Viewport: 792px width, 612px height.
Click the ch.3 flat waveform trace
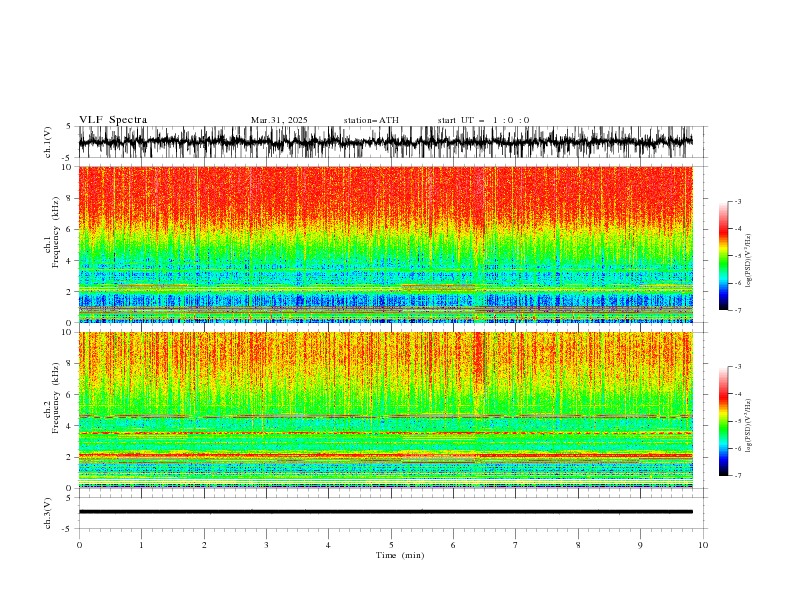[385, 512]
